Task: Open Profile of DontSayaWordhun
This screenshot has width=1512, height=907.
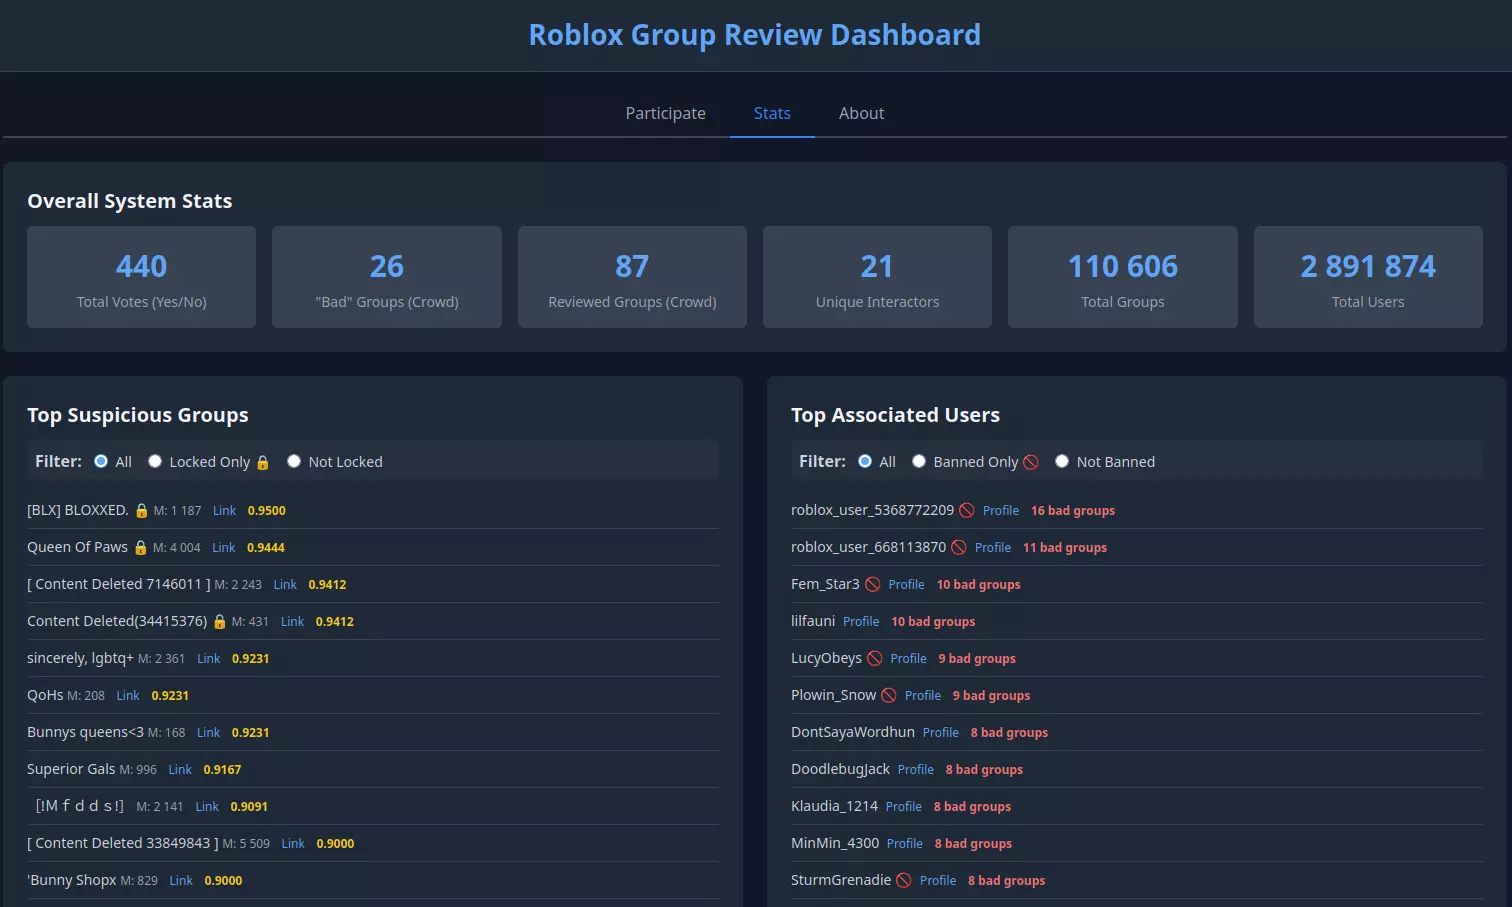Action: (941, 733)
